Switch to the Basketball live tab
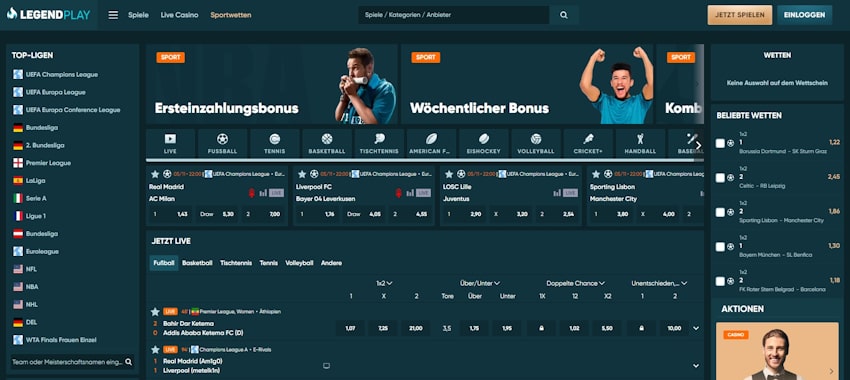This screenshot has width=850, height=380. click(x=197, y=263)
